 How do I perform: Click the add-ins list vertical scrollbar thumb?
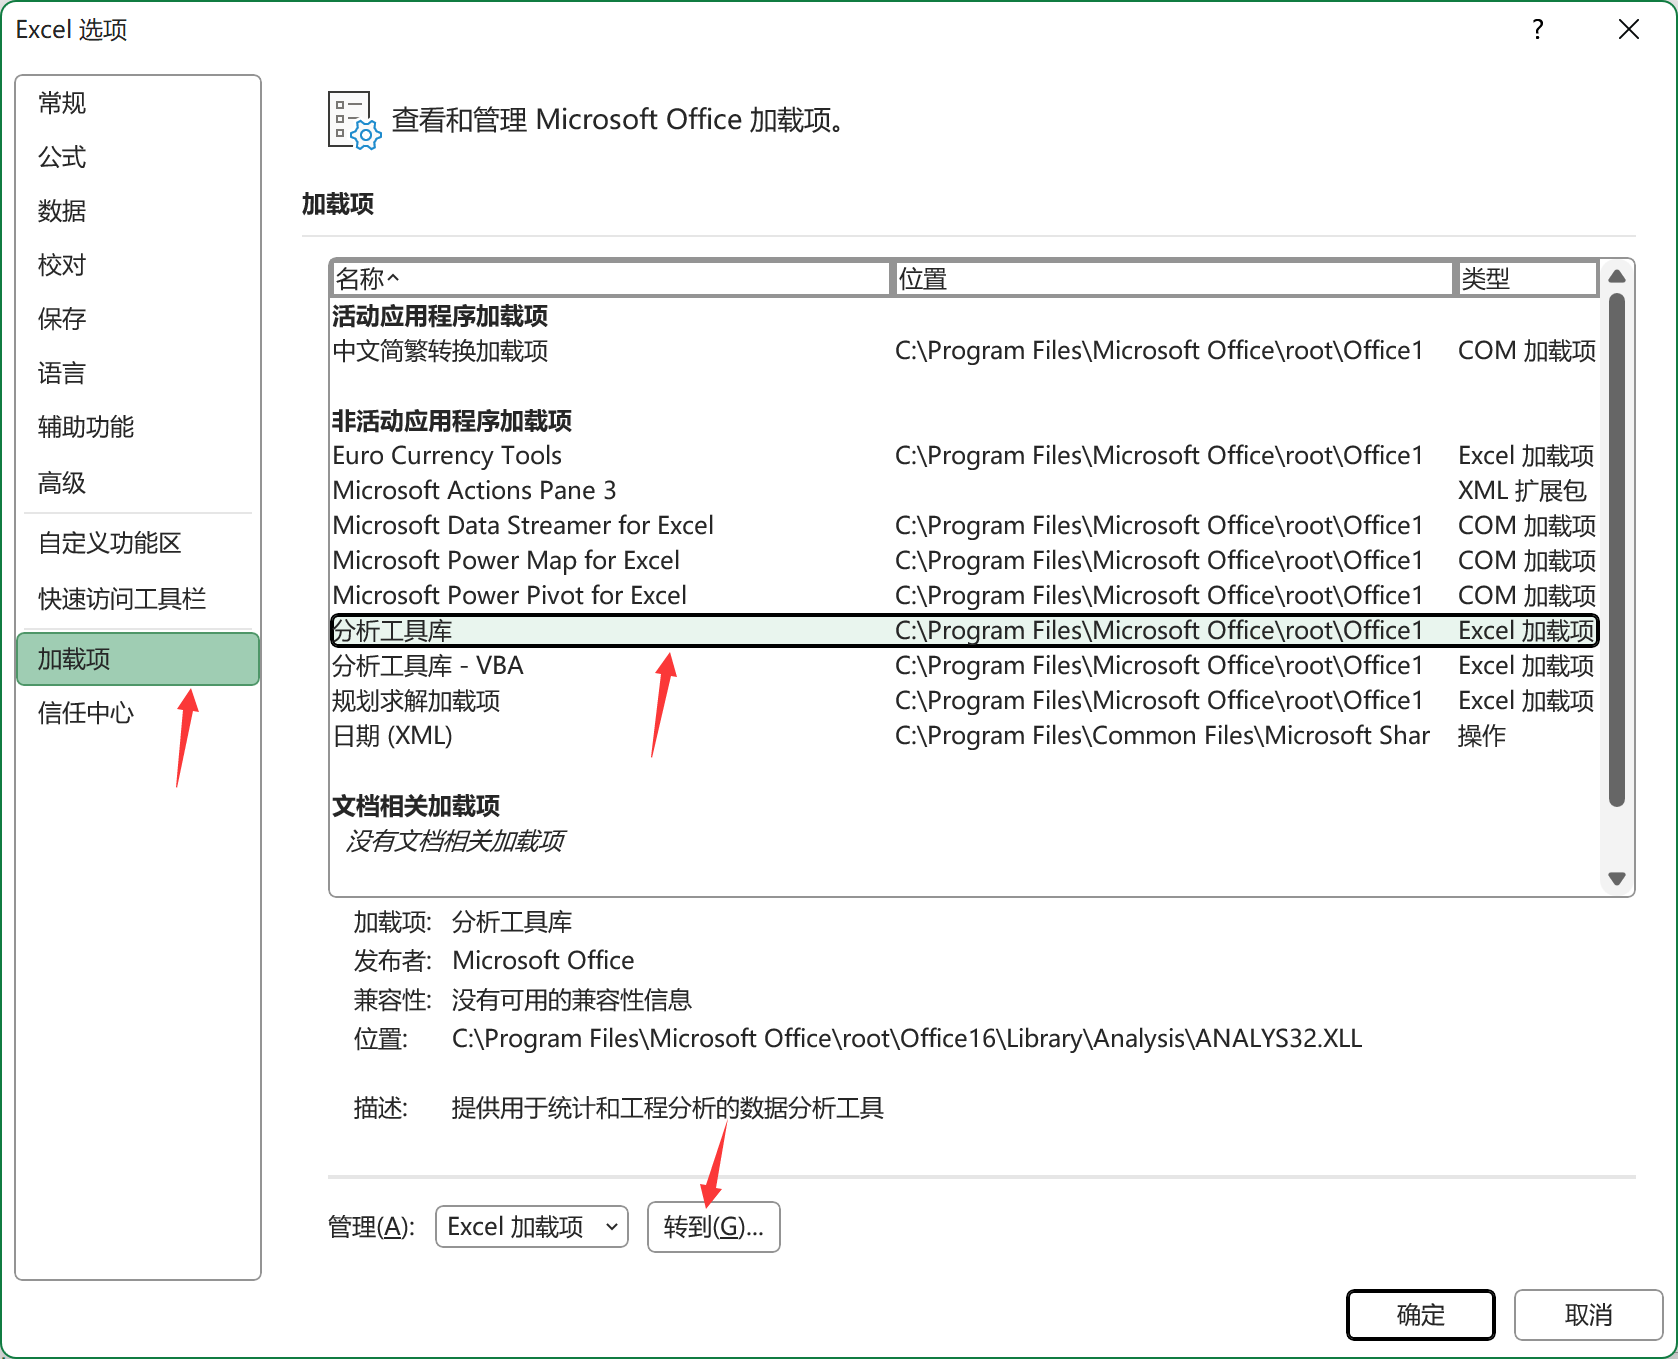[x=1617, y=549]
